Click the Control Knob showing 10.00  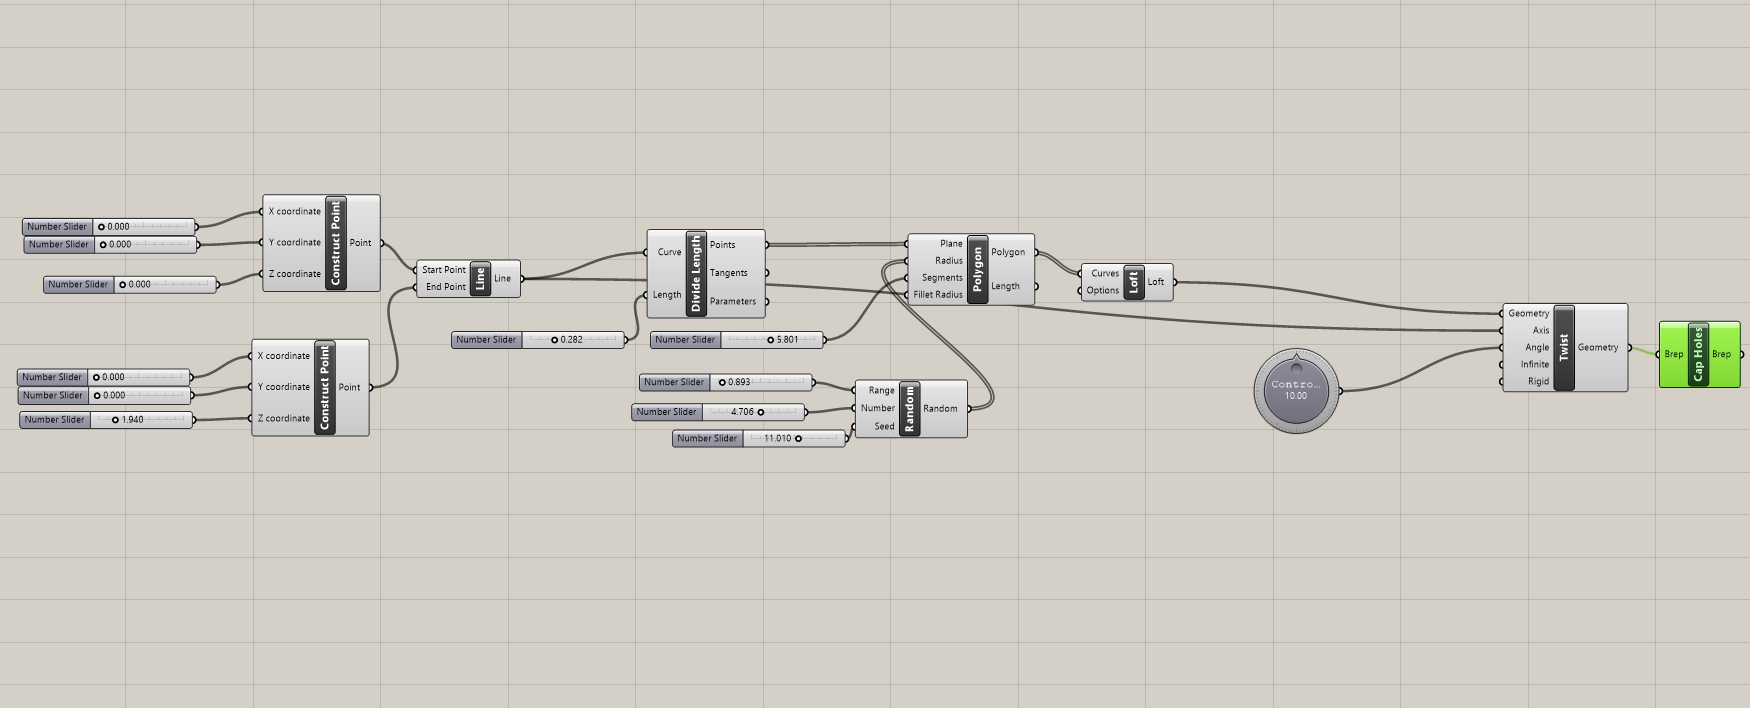[x=1296, y=390]
